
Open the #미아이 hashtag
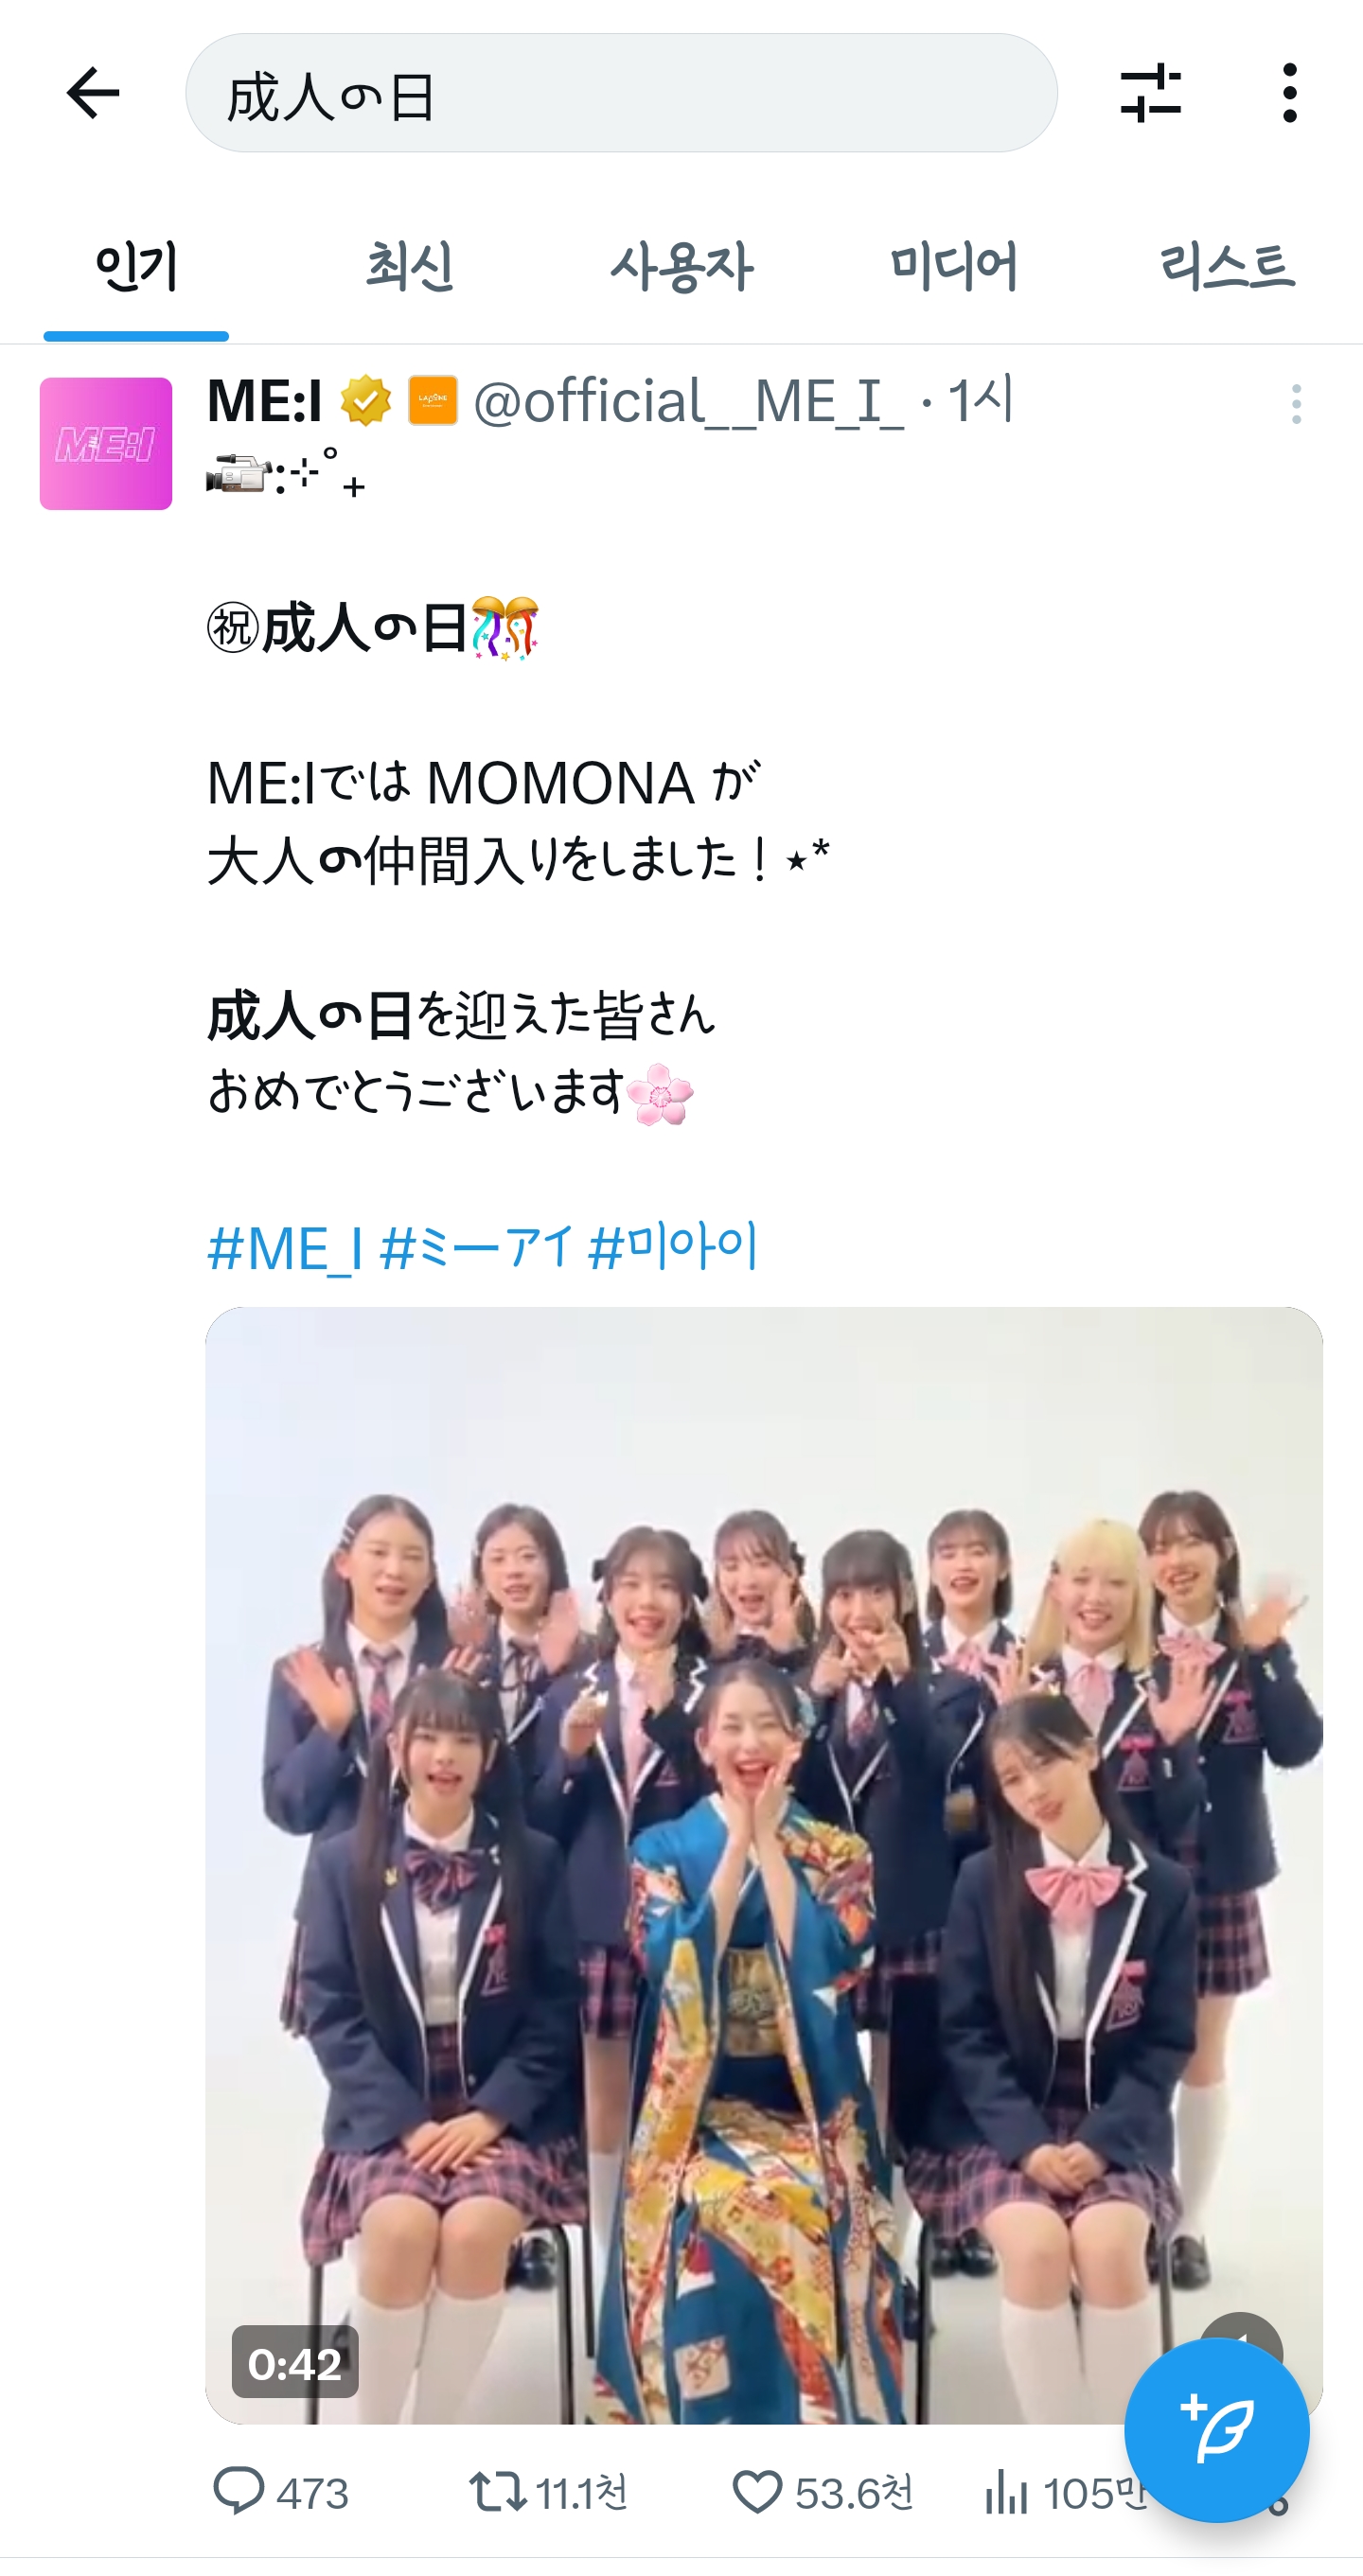(673, 1248)
